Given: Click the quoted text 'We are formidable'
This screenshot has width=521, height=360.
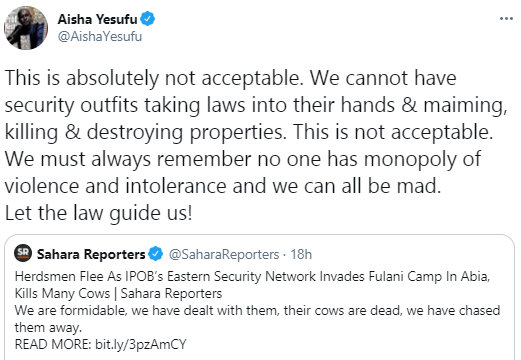Looking at the screenshot, I should click(x=70, y=310).
